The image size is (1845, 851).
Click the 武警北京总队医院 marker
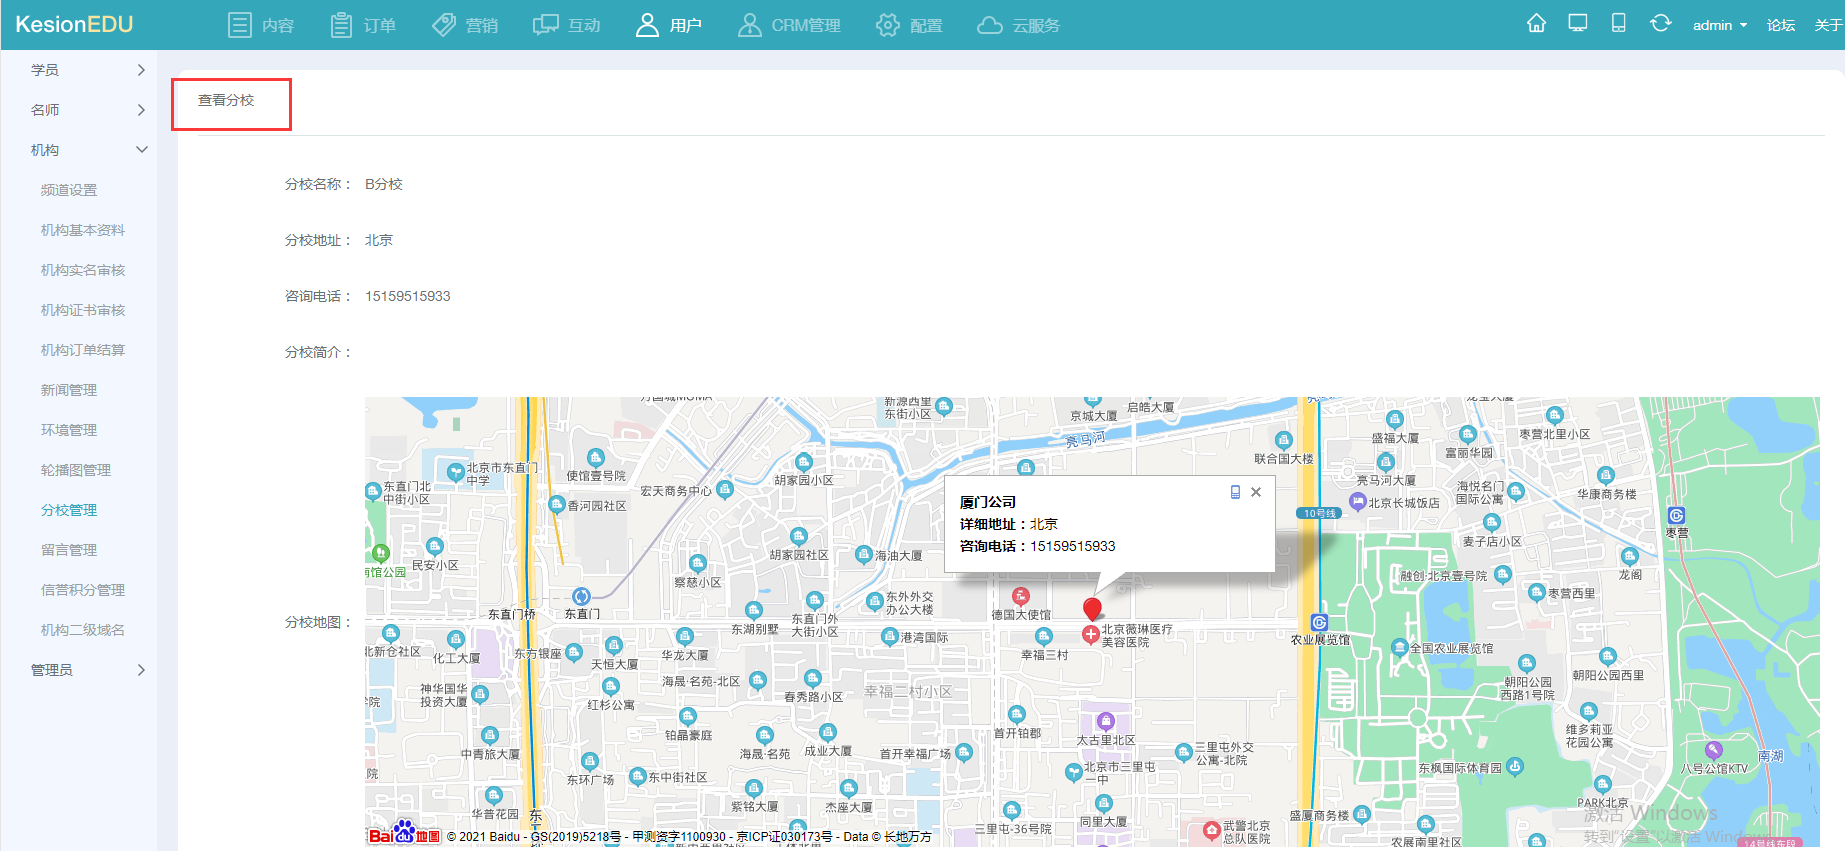[1212, 830]
